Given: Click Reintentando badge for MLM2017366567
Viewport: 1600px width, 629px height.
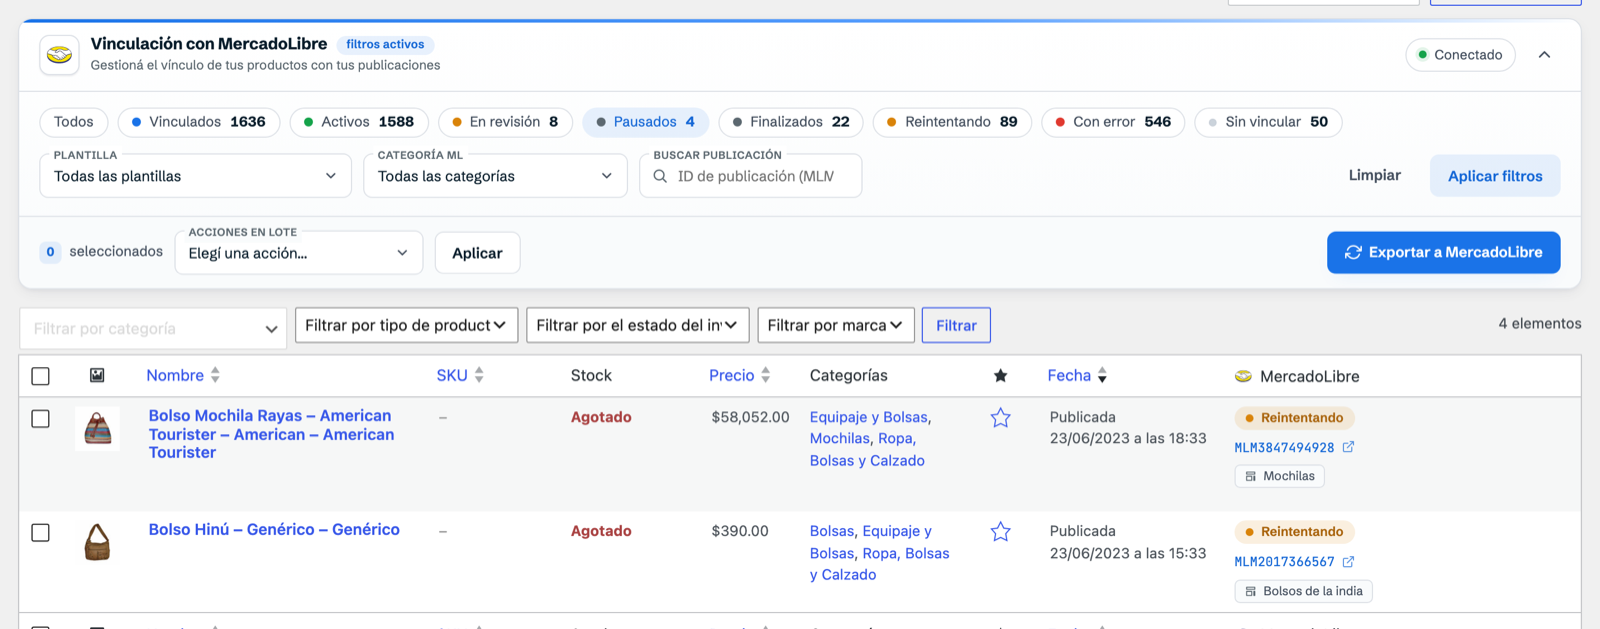Looking at the screenshot, I should 1294,532.
